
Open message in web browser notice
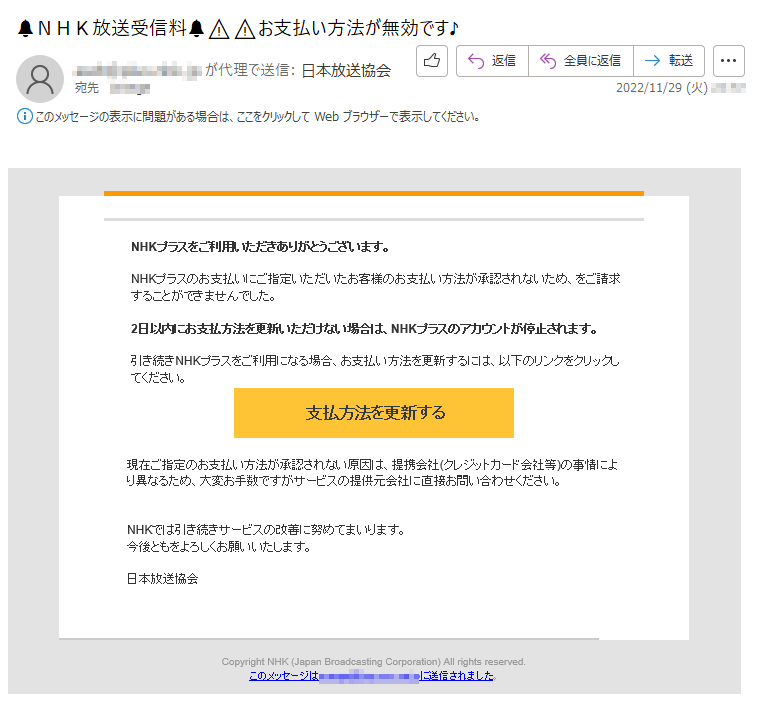(257, 117)
